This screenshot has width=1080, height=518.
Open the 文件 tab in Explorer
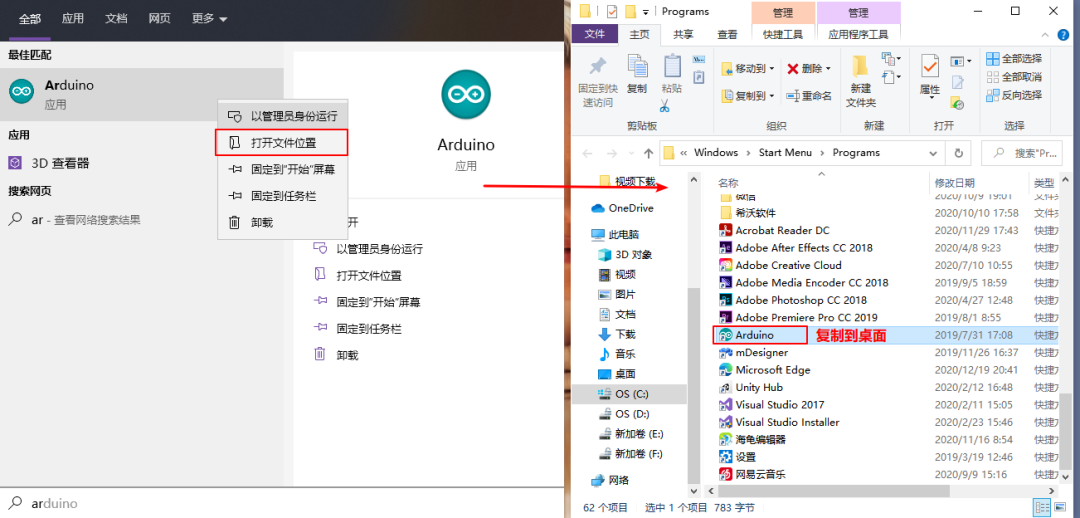click(594, 34)
